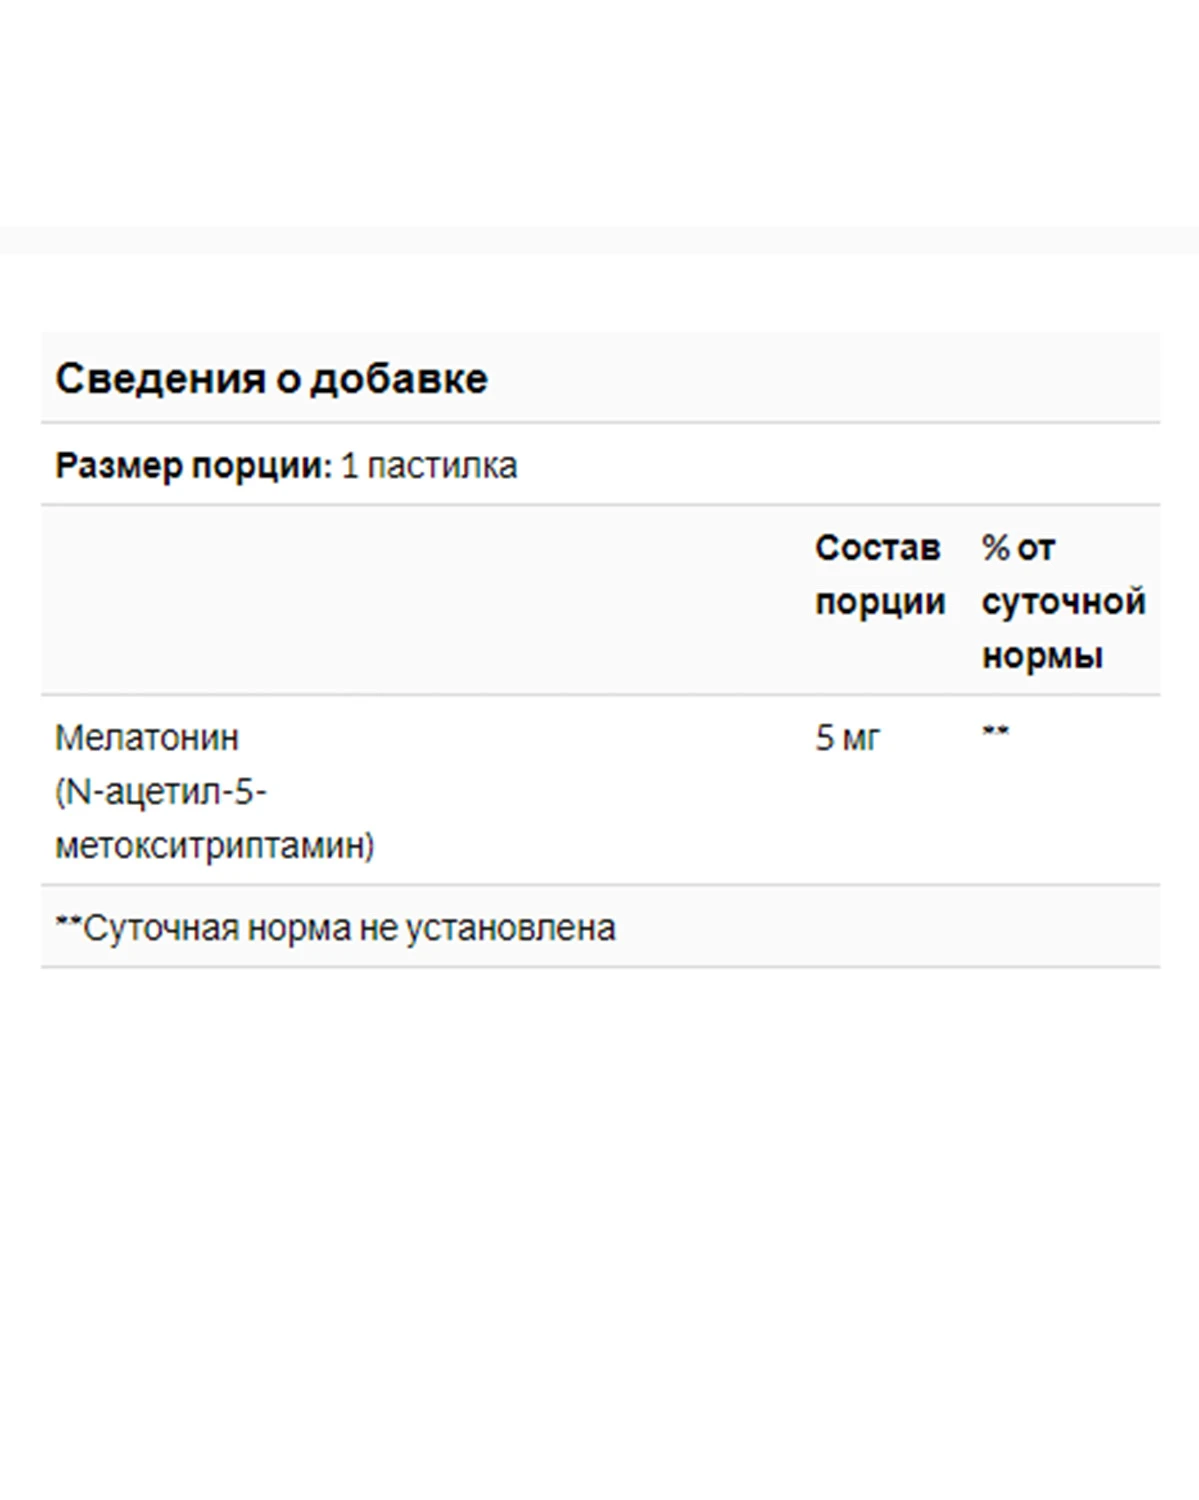Click the word "Состав" in column header
This screenshot has height=1500, width=1199.
877,548
